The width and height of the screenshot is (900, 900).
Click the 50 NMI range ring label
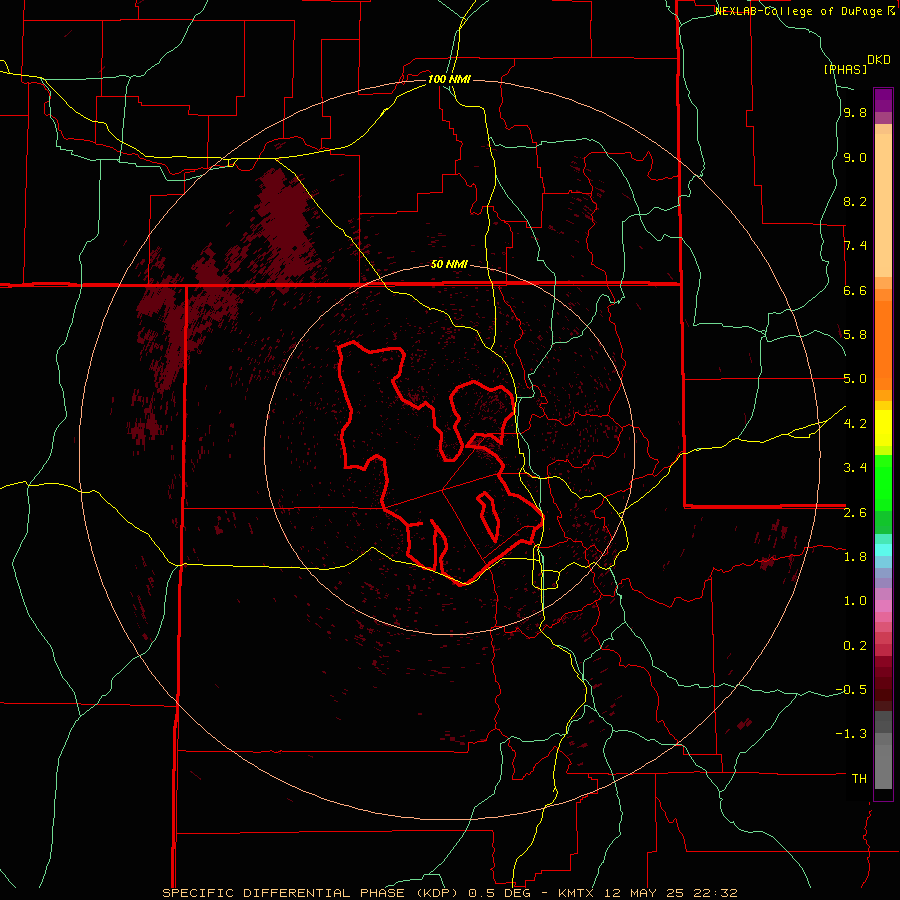tap(449, 264)
